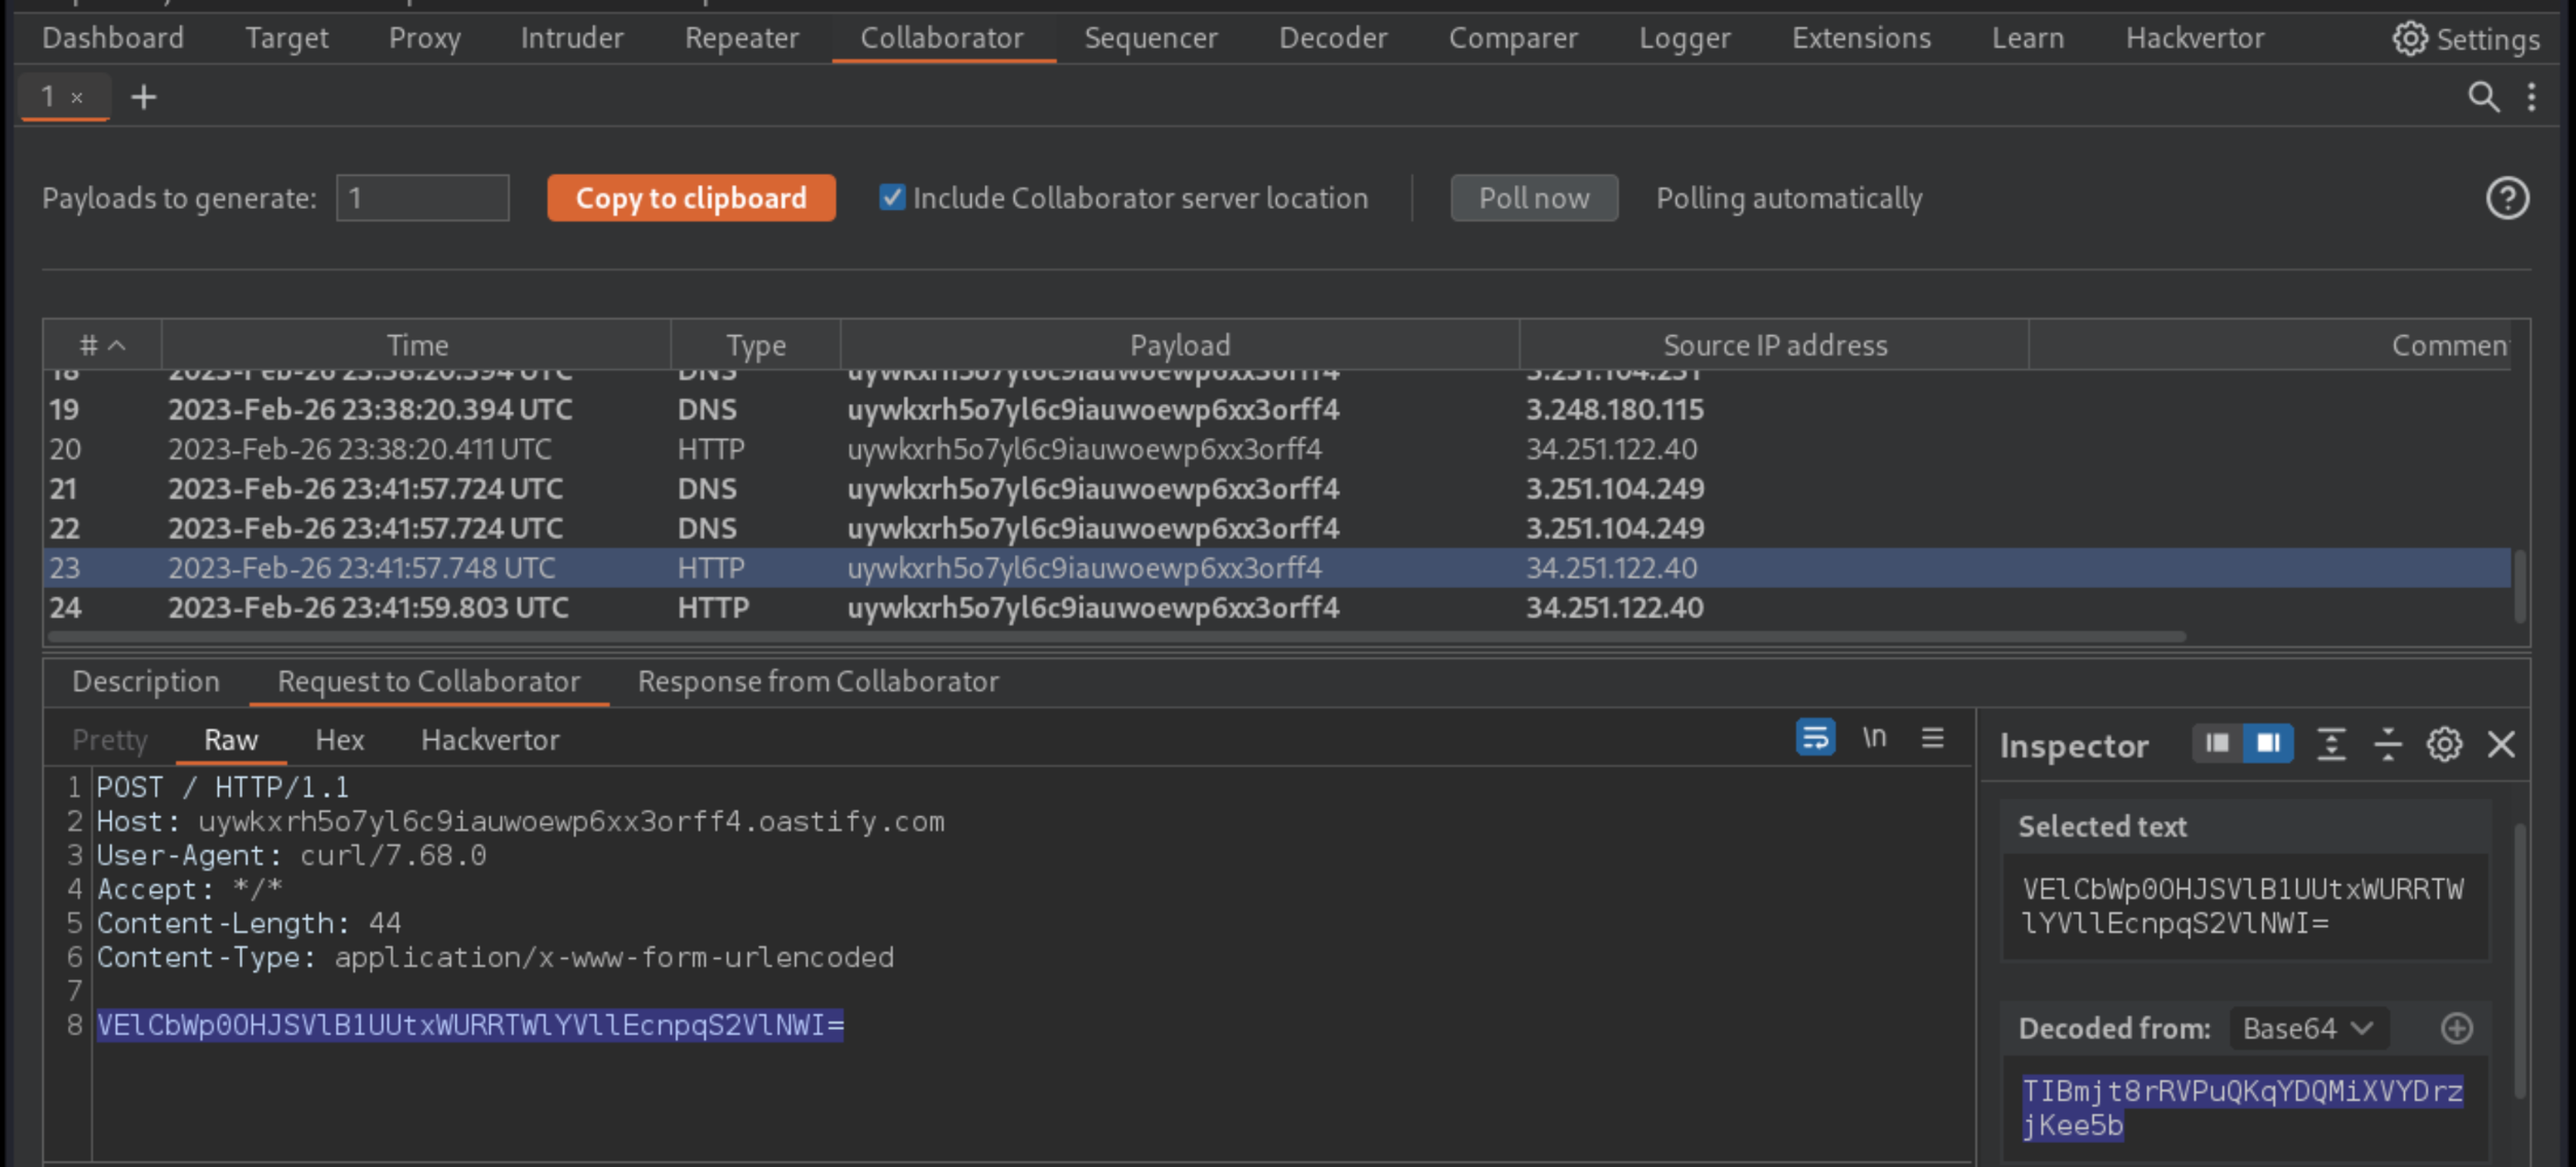Switch editor to Hackvertor view
This screenshot has height=1167, width=2576.
490,740
